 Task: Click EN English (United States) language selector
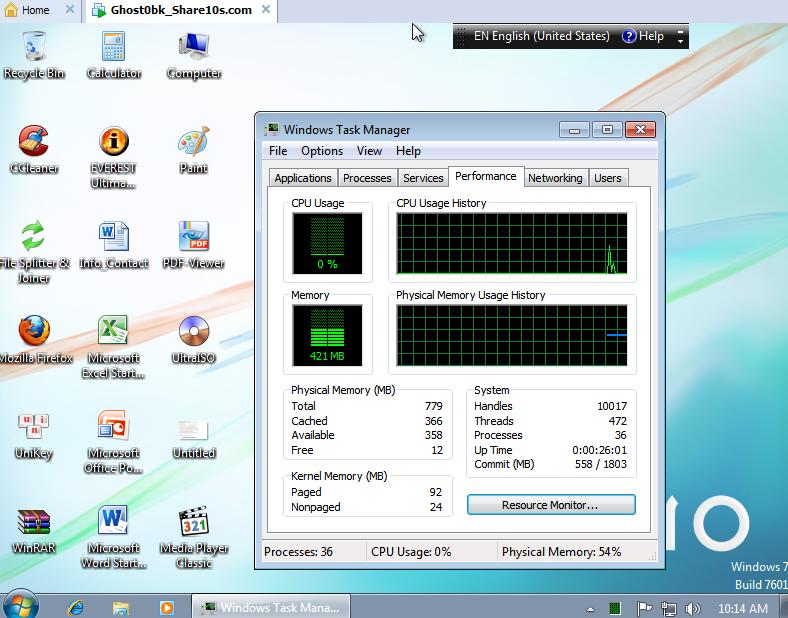coord(541,36)
